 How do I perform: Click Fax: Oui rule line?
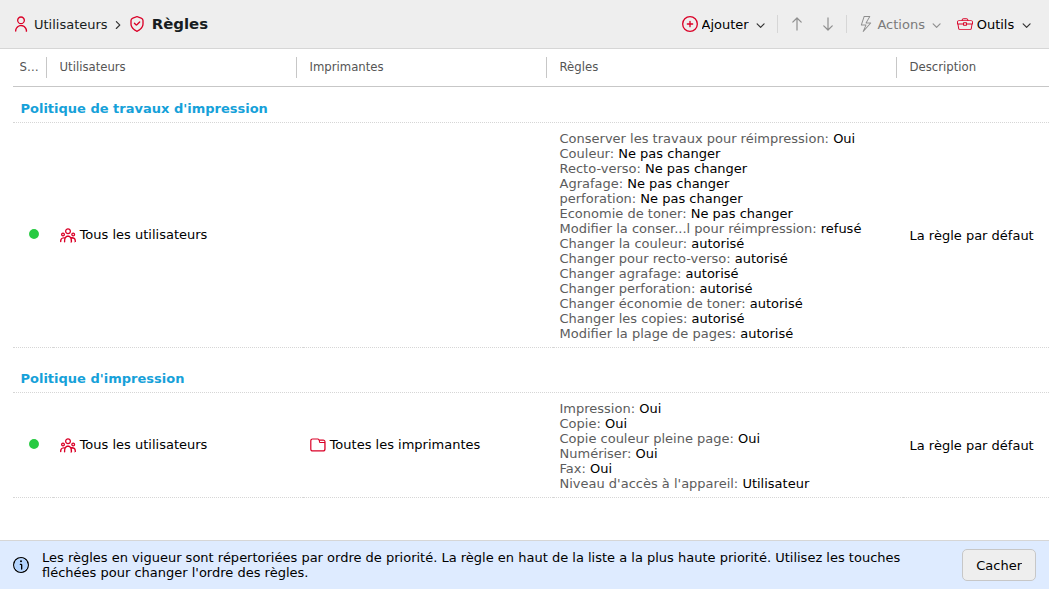coord(585,469)
